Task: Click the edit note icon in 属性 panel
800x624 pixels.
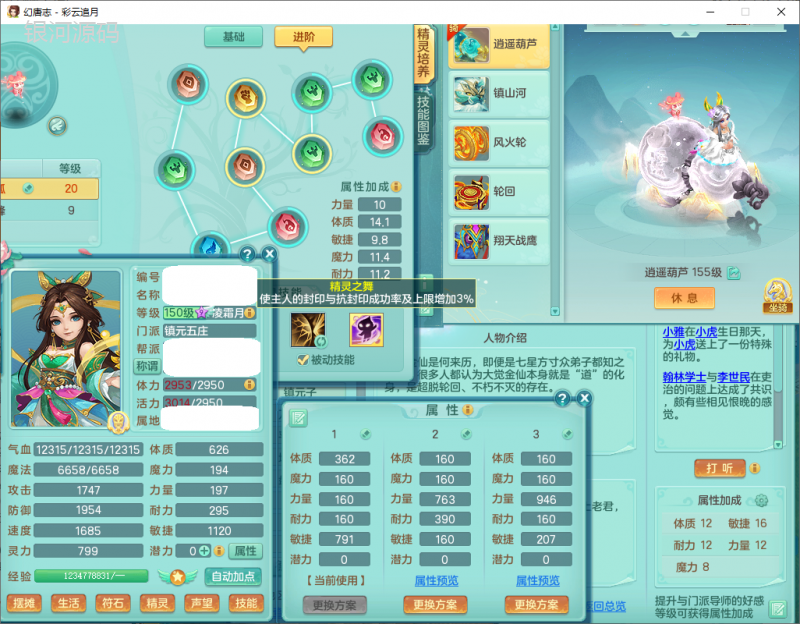Action: coord(298,417)
